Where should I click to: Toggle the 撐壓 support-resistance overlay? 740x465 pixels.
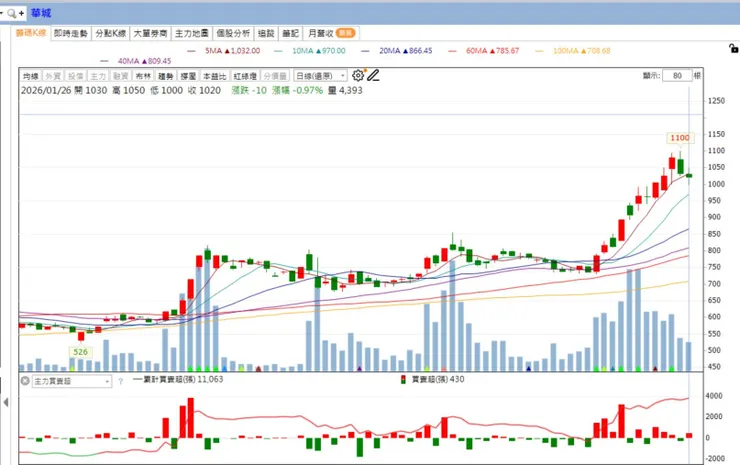tap(188, 76)
